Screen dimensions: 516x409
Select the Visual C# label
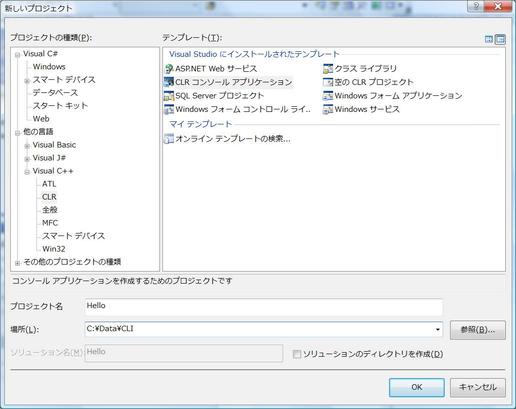pyautogui.click(x=40, y=54)
